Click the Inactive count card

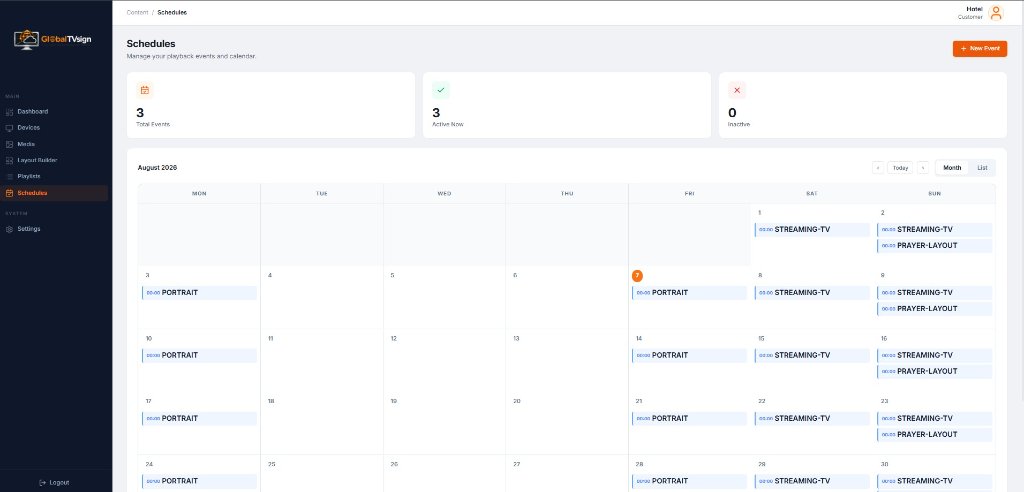coord(863,105)
